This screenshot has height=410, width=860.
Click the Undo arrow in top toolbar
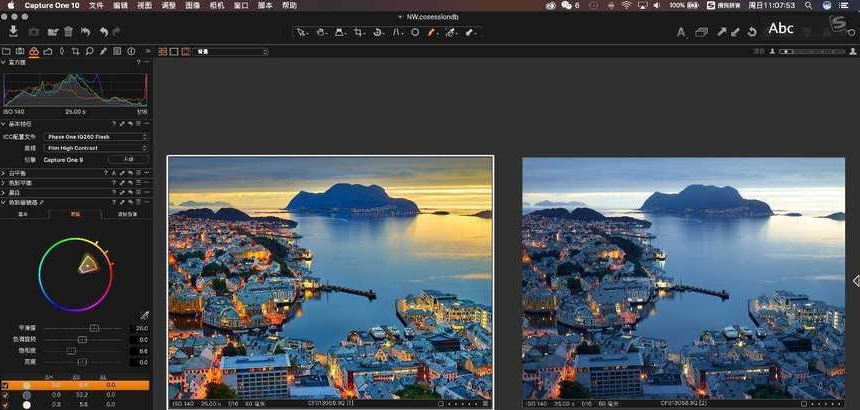pyautogui.click(x=104, y=32)
